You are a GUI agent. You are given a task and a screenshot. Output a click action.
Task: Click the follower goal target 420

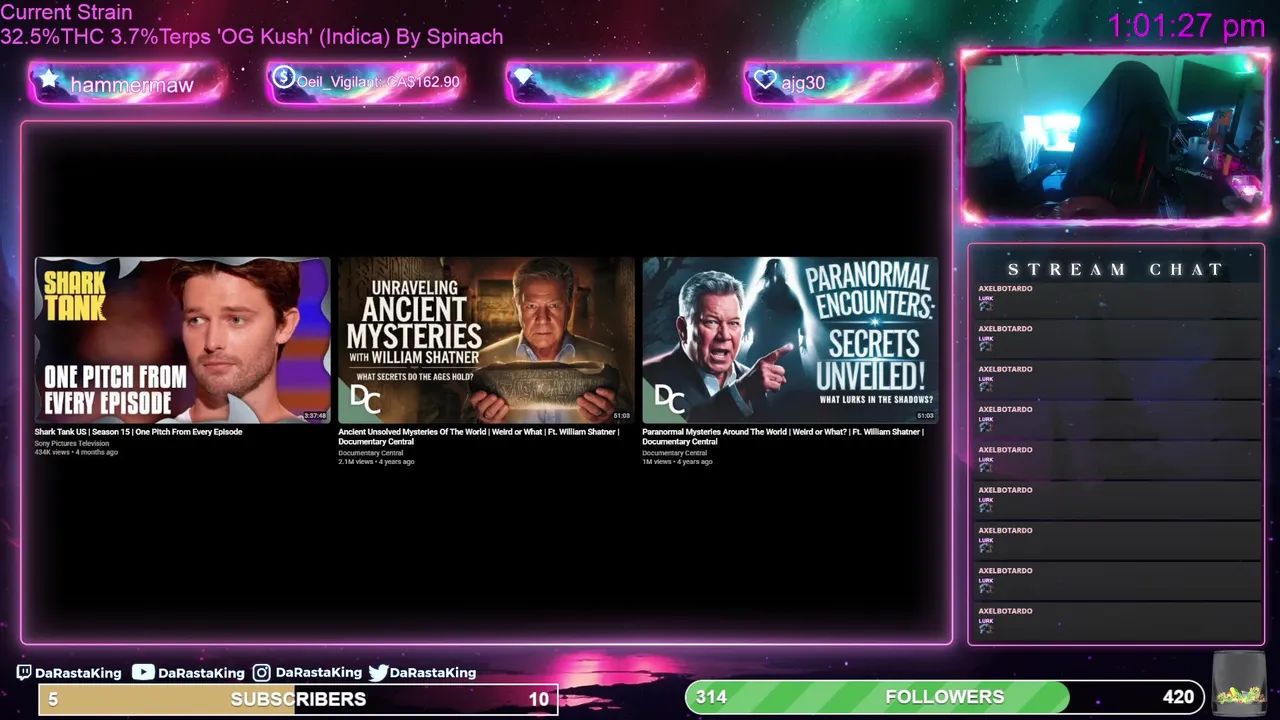tap(1178, 697)
